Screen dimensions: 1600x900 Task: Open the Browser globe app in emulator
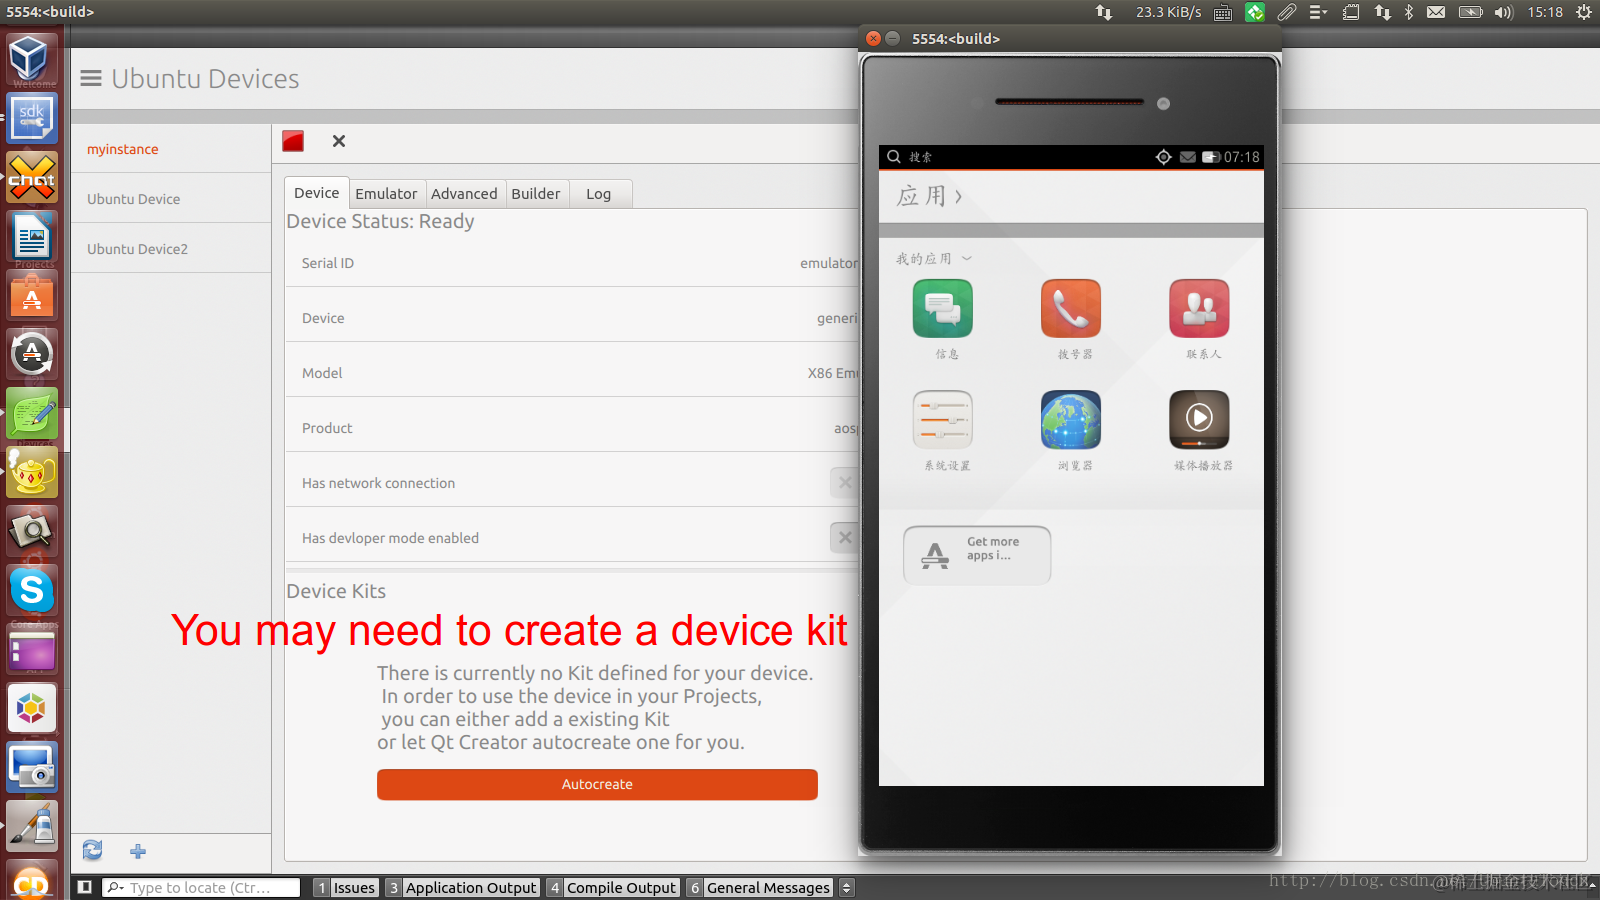(1071, 420)
